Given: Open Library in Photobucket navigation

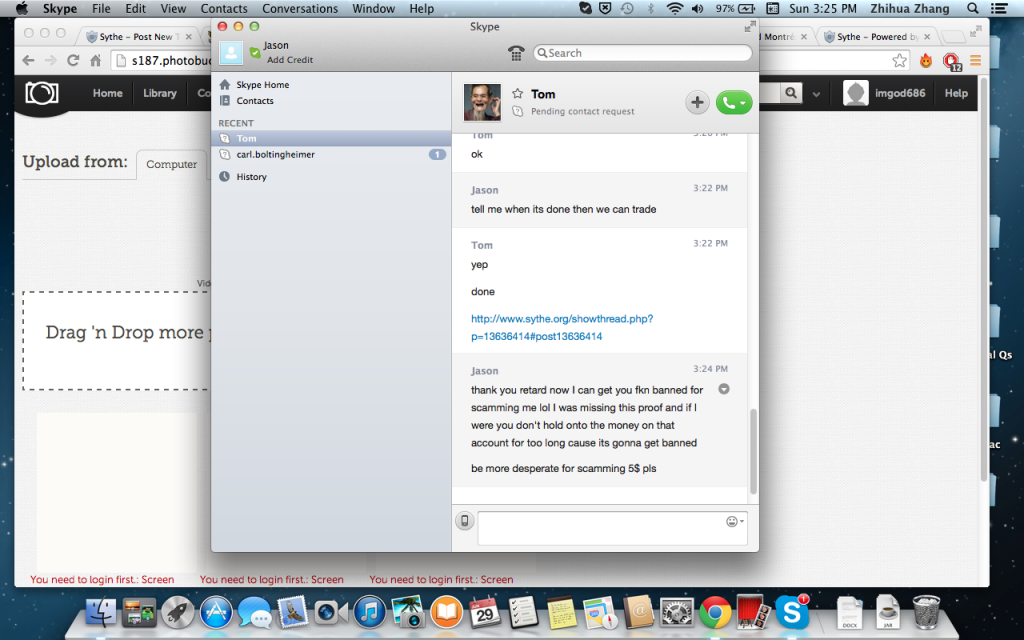Looking at the screenshot, I should (160, 93).
